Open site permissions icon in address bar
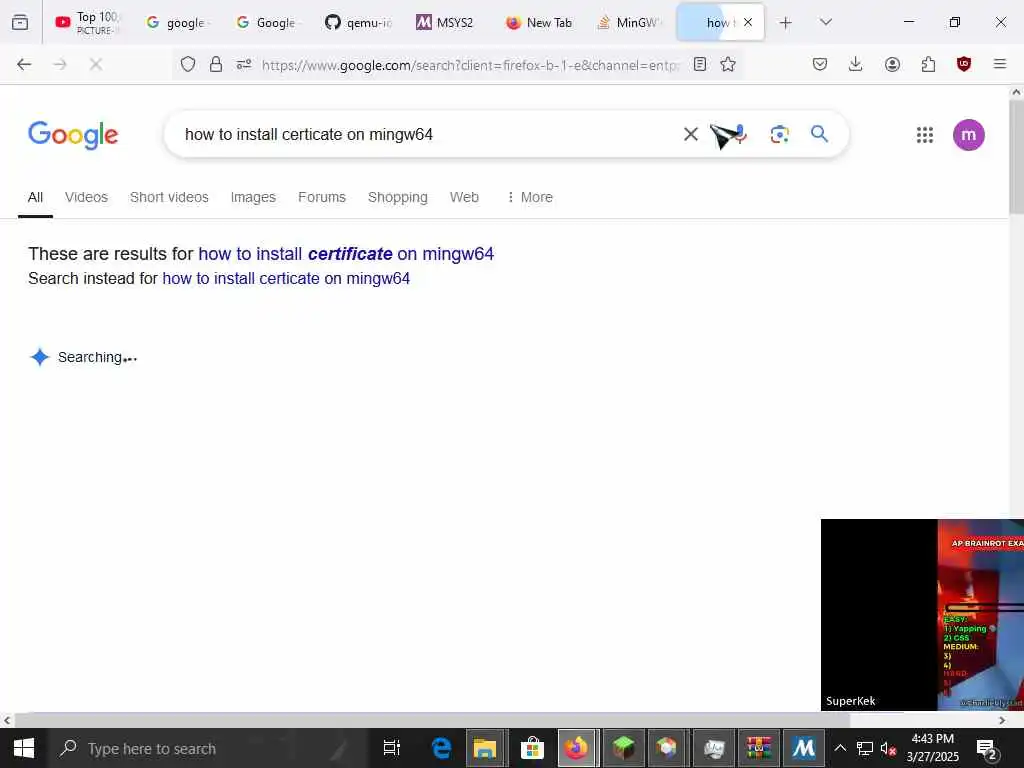The width and height of the screenshot is (1024, 768). (x=244, y=64)
